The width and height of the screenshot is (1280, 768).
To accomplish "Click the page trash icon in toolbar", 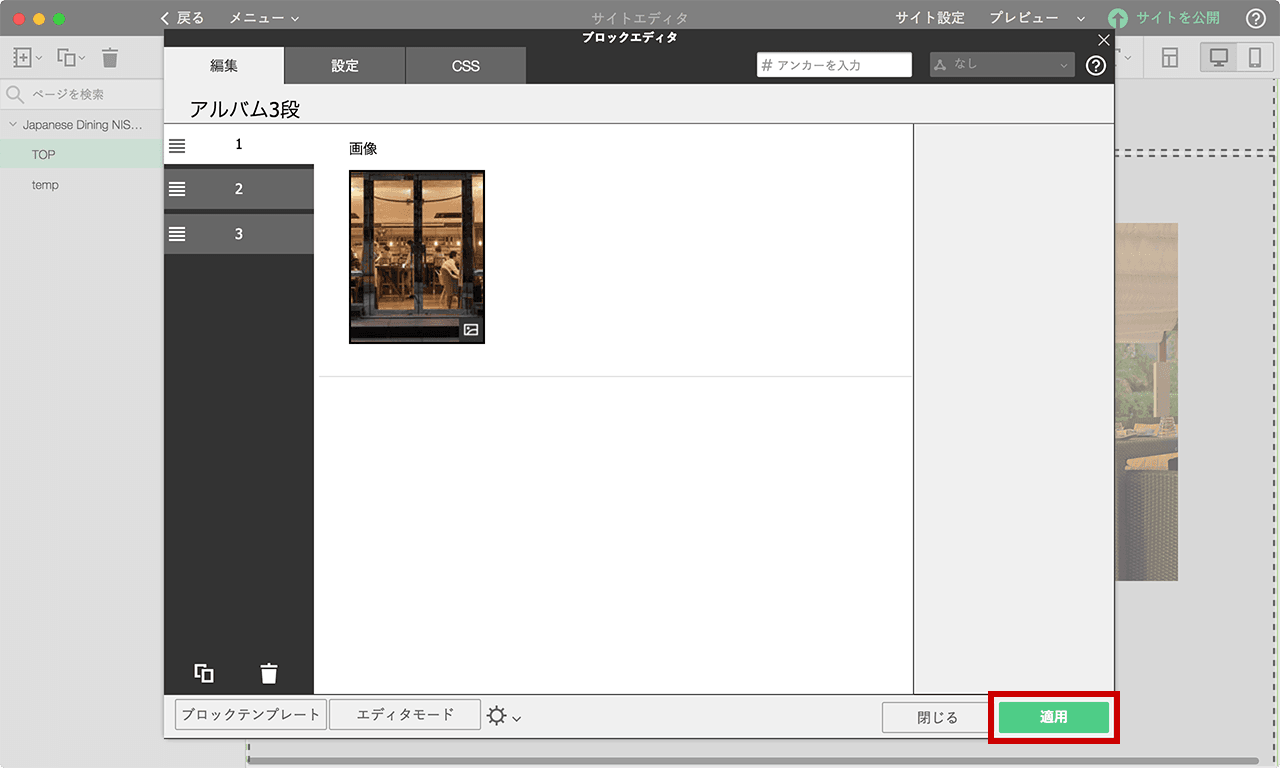I will pyautogui.click(x=110, y=58).
